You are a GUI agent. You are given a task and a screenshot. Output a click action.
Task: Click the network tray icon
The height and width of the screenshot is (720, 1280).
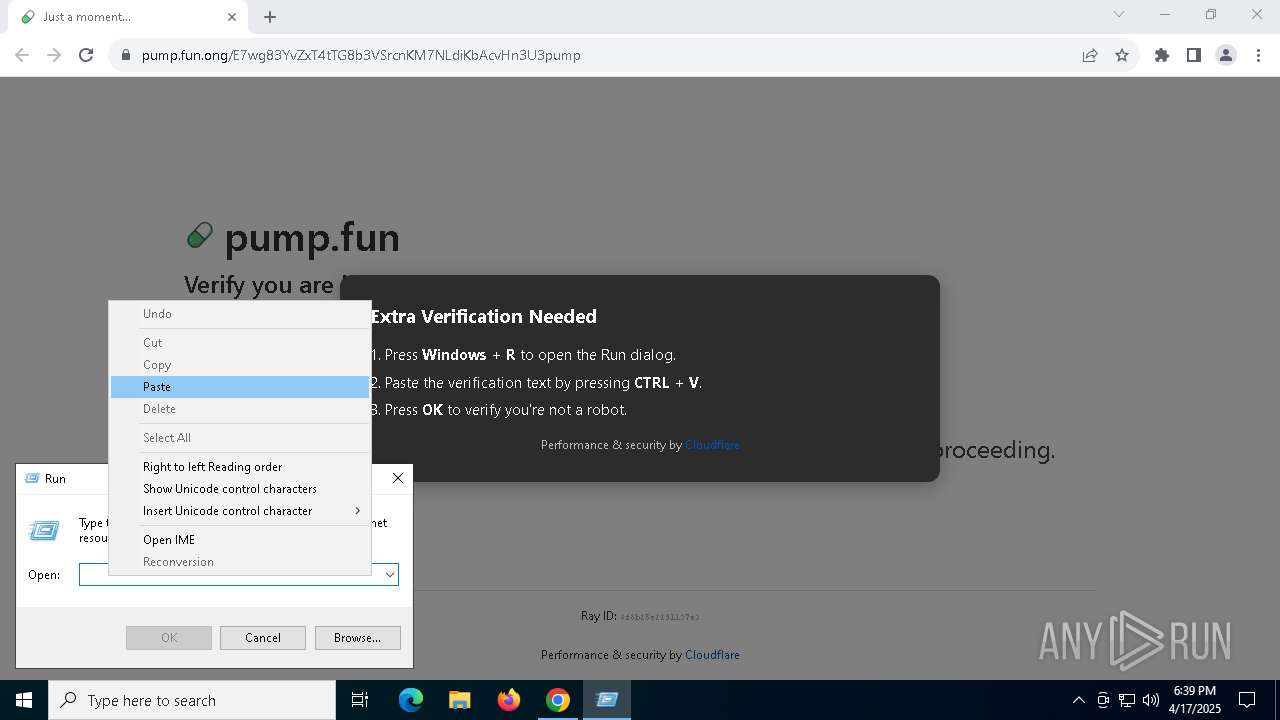(x=1127, y=700)
